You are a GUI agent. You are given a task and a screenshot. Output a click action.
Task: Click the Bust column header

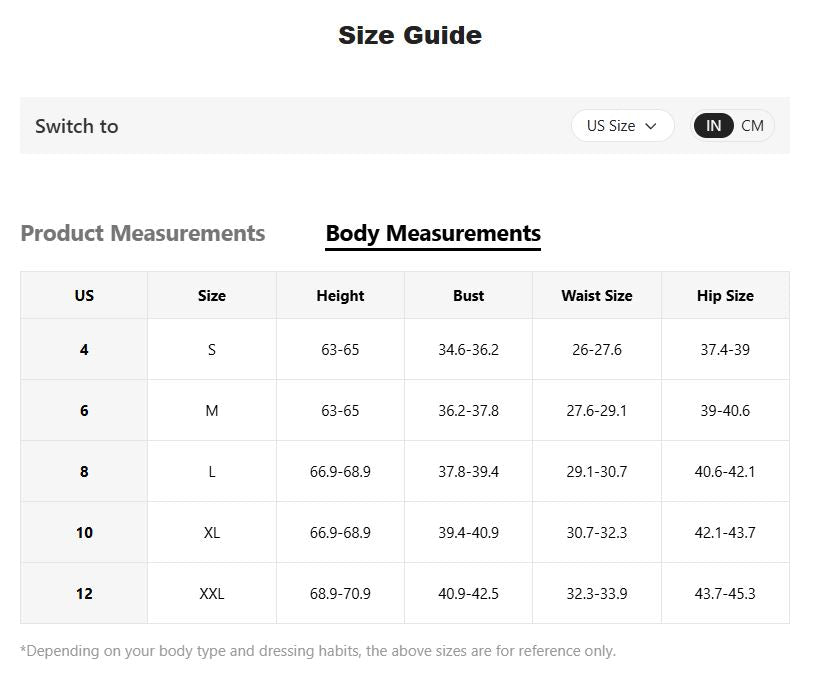click(468, 296)
